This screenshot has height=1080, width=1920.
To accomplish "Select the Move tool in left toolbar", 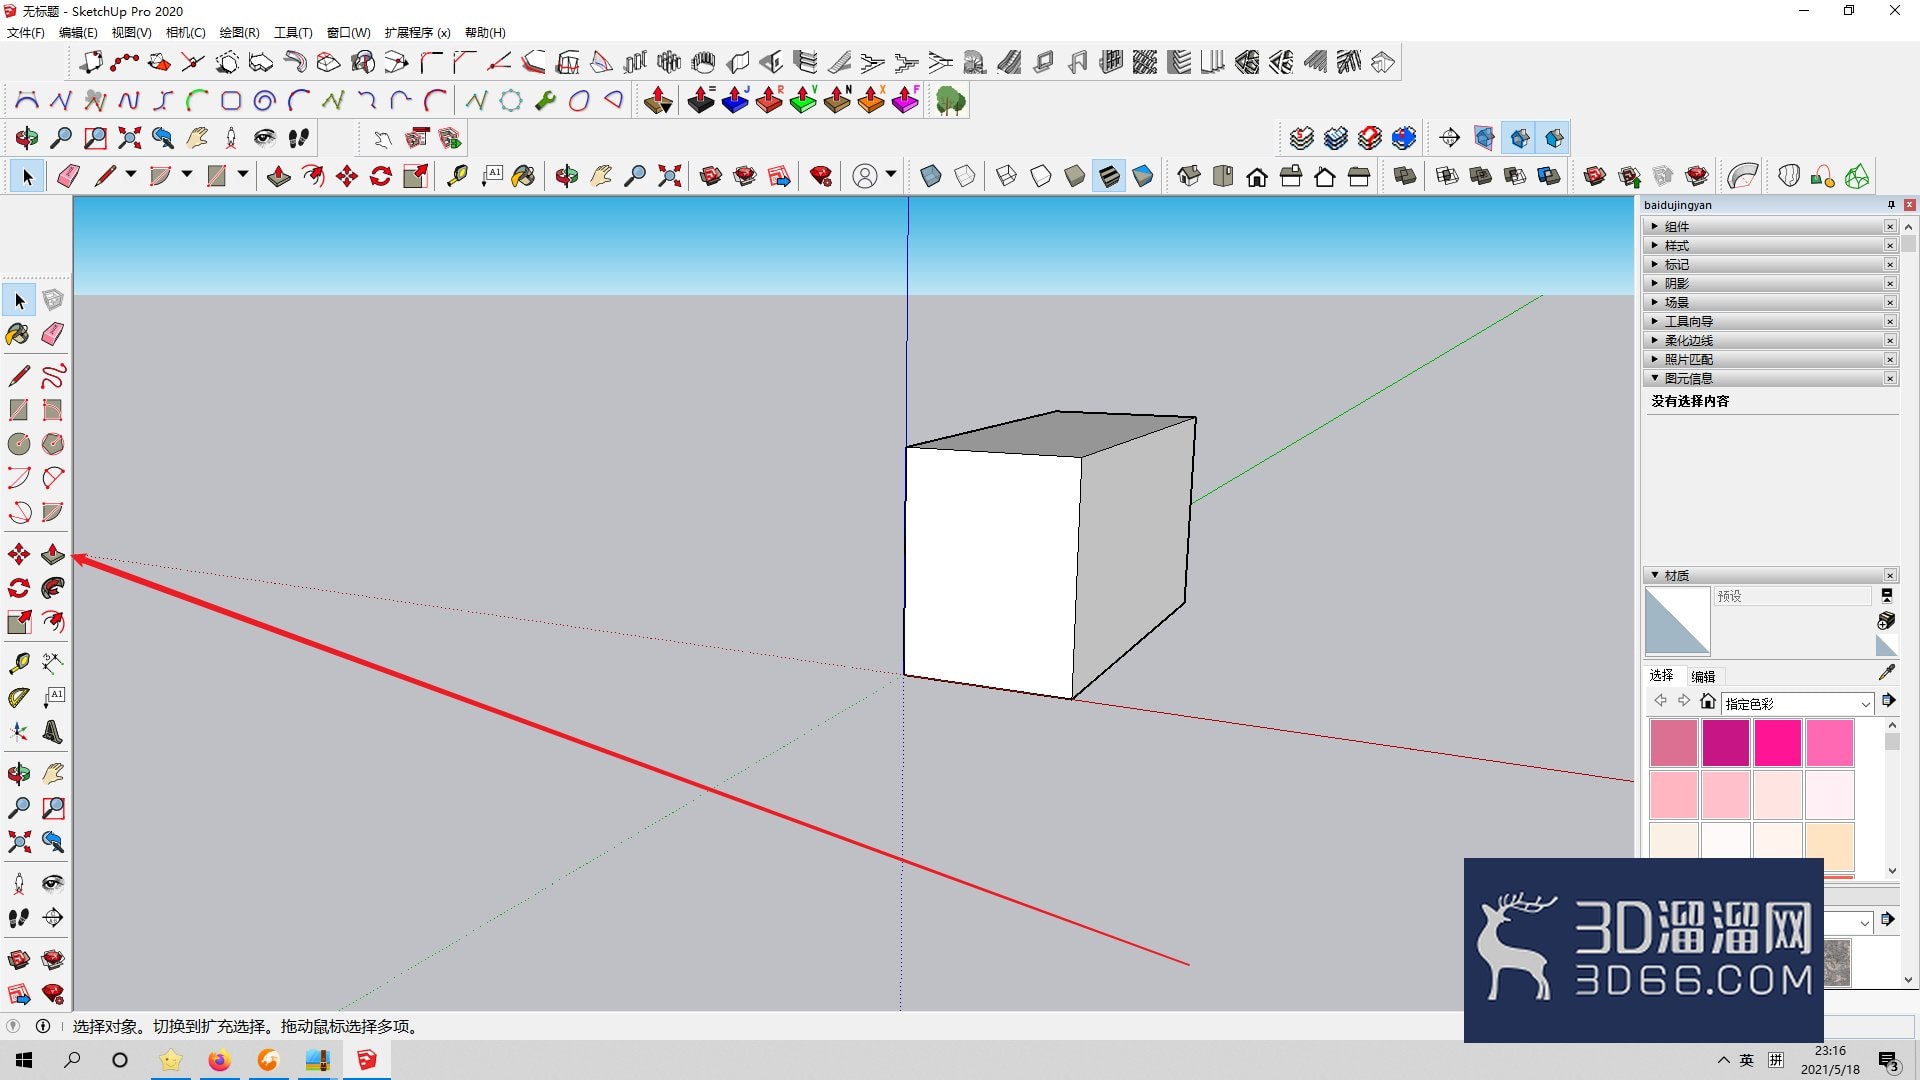I will pos(18,554).
